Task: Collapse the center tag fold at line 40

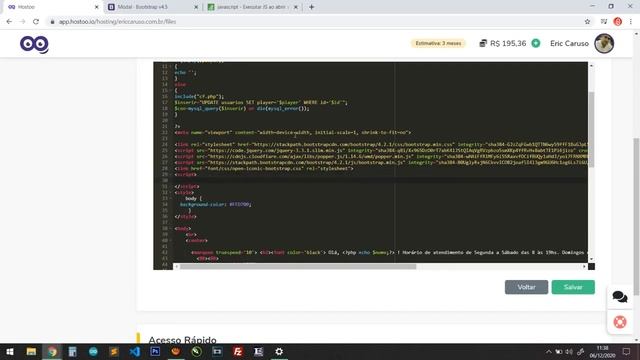Action: pos(170,240)
